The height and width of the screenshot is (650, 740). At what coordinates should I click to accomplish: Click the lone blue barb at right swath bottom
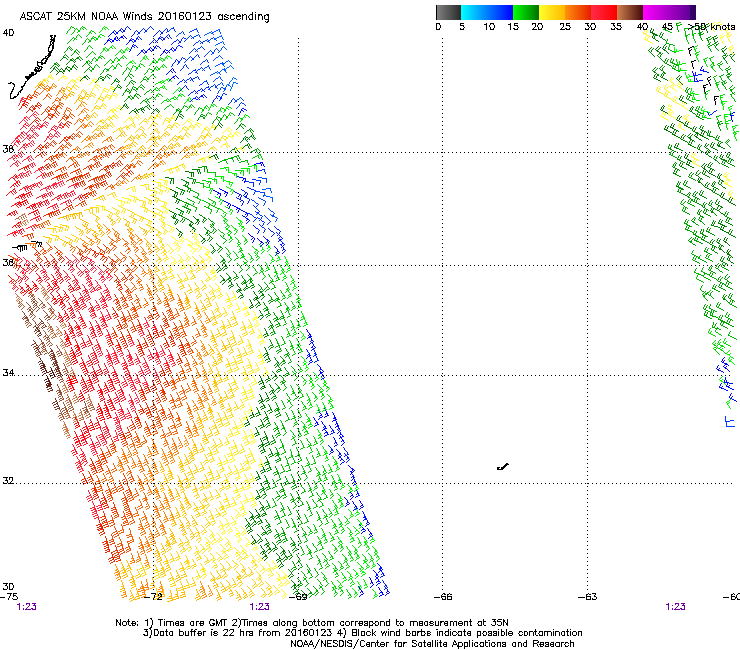click(x=730, y=422)
